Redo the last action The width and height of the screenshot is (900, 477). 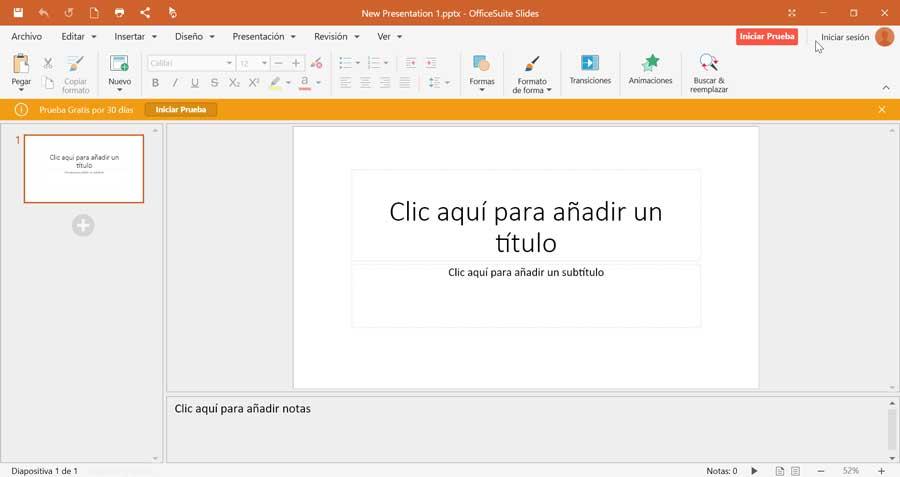[69, 13]
